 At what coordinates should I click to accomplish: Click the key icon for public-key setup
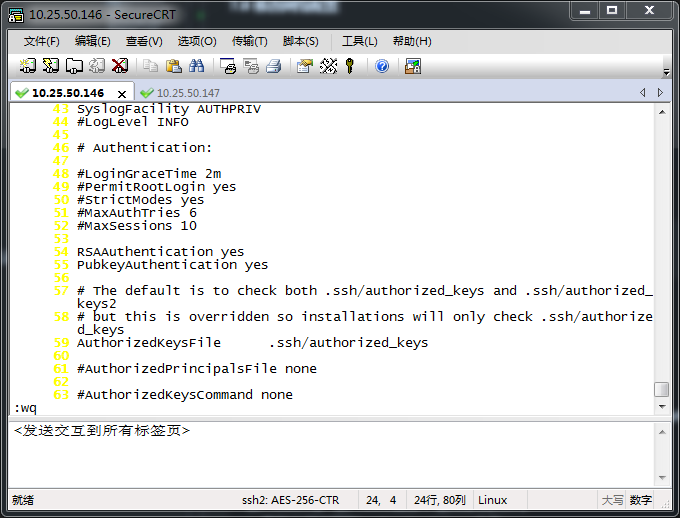pyautogui.click(x=350, y=66)
